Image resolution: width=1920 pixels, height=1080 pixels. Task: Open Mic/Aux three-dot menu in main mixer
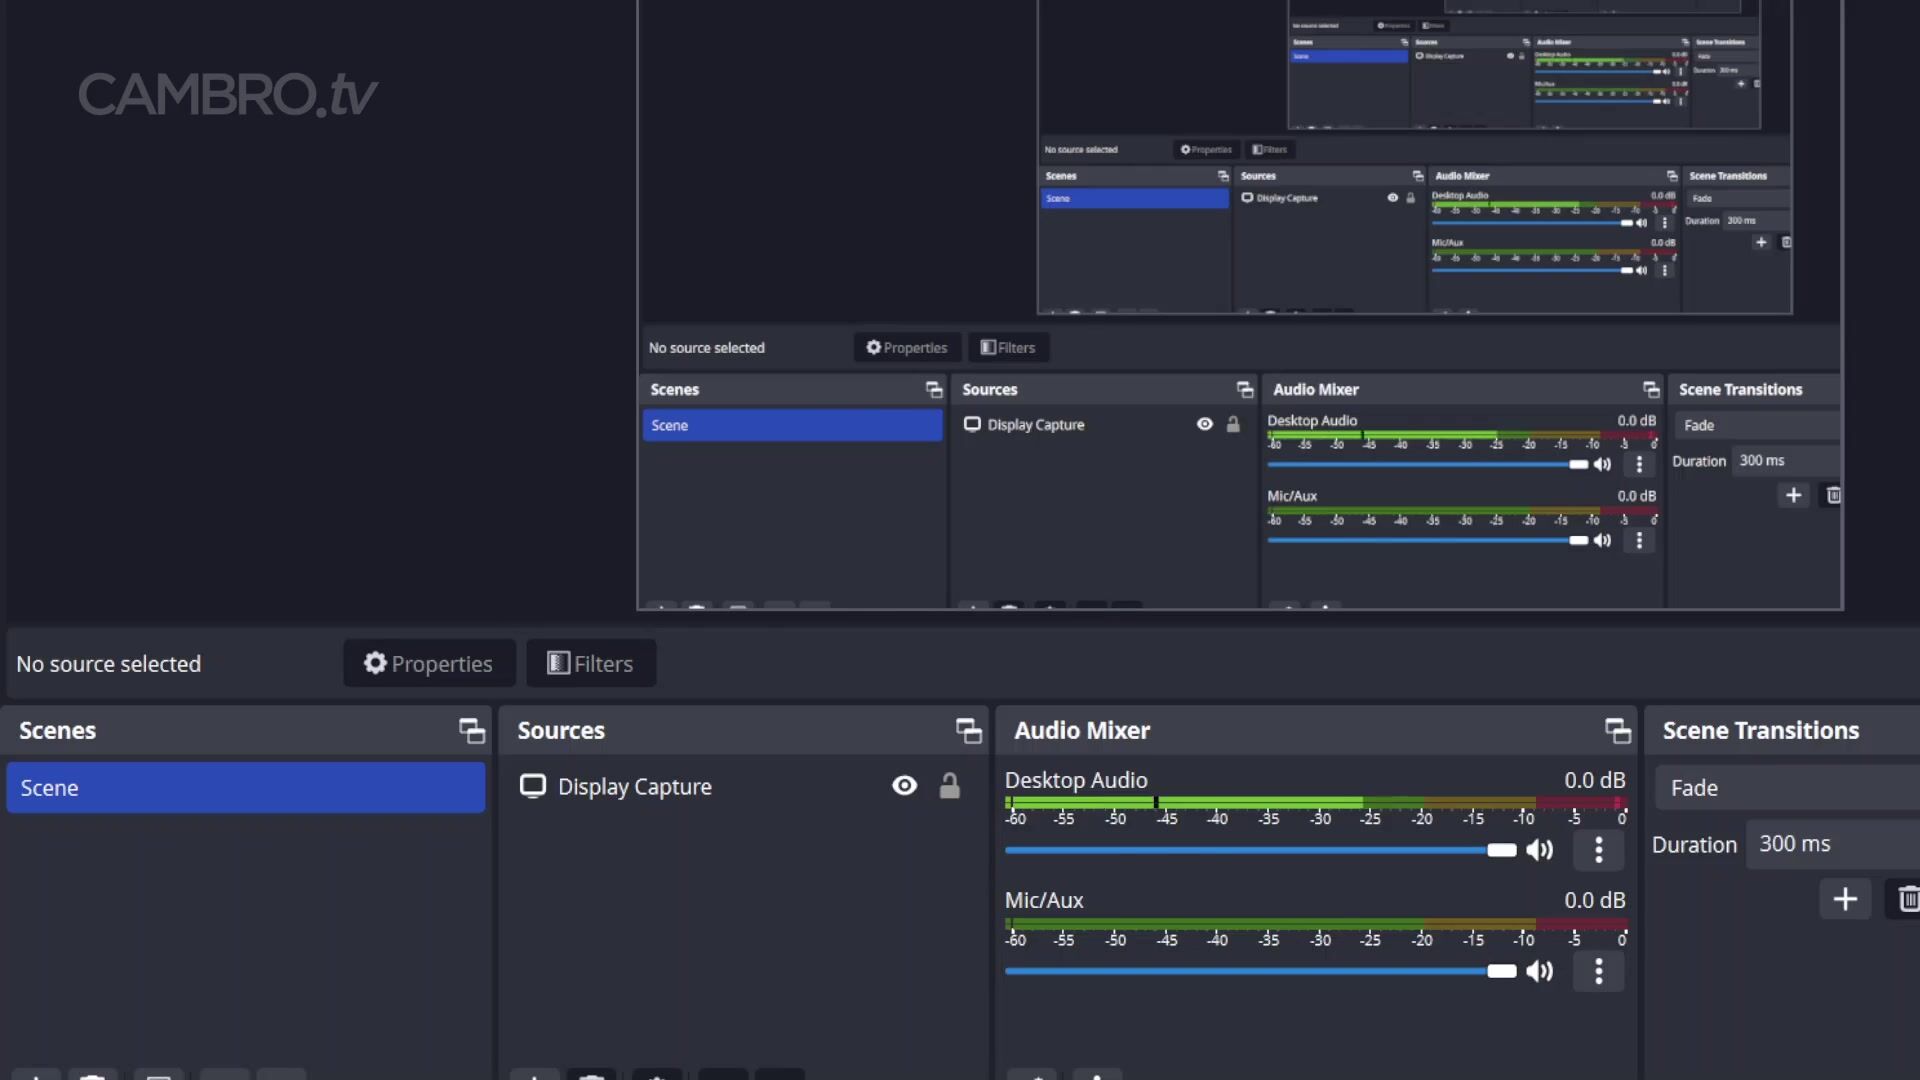(x=1599, y=971)
